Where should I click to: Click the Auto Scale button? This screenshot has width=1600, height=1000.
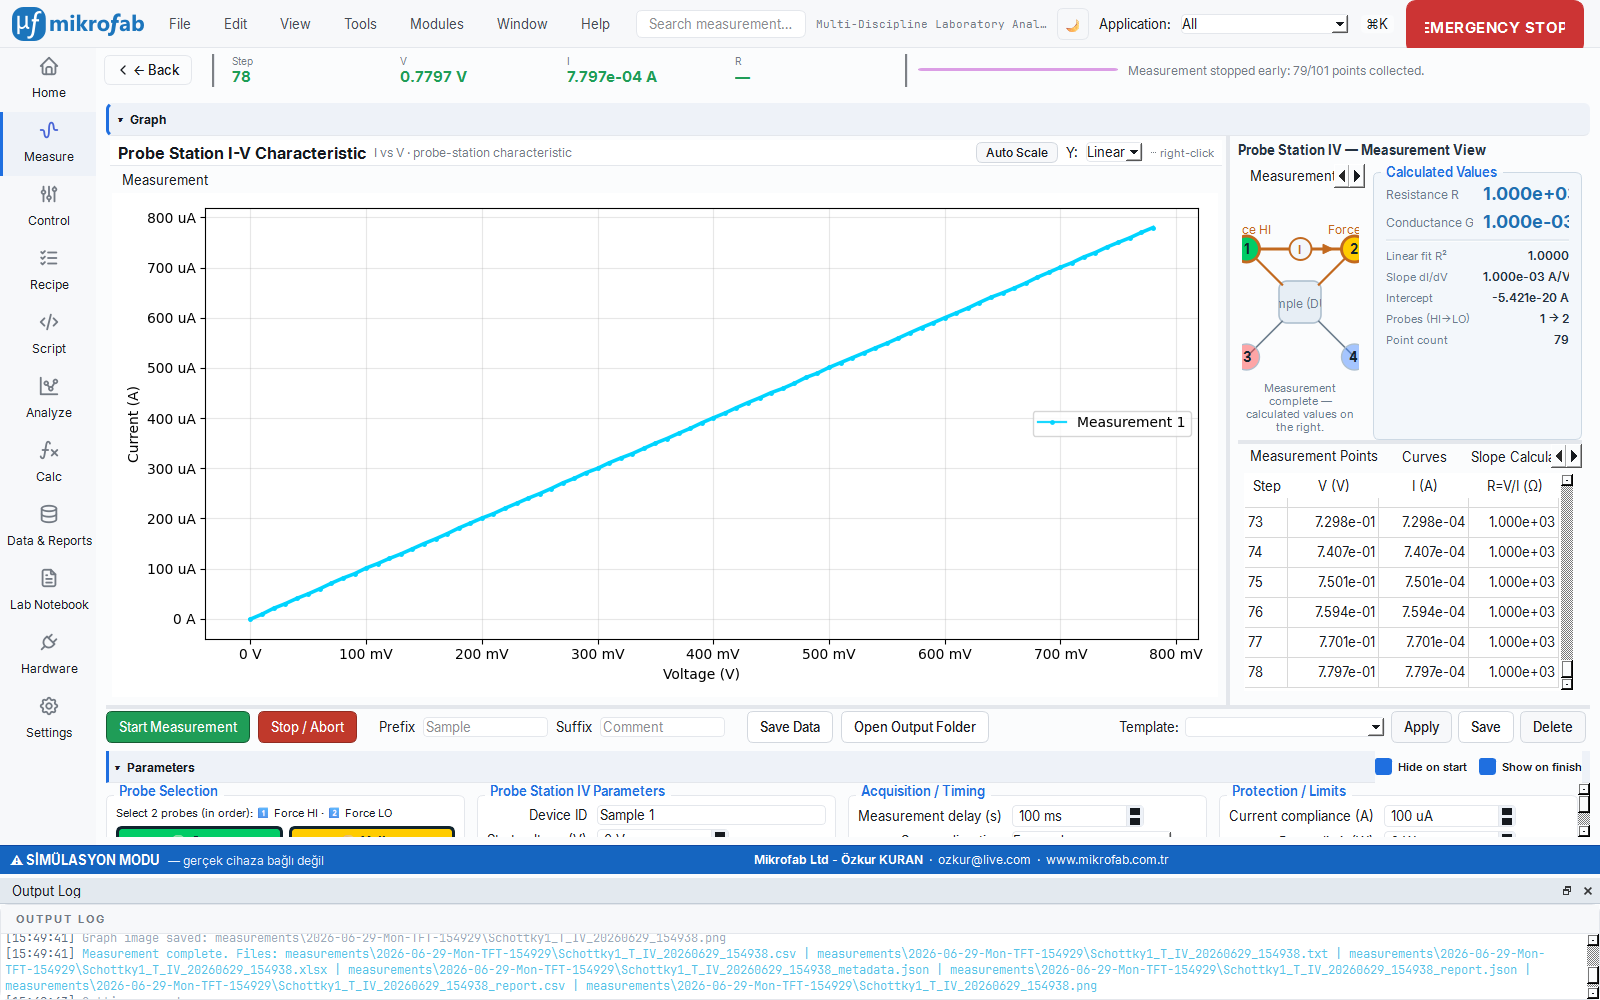click(x=1016, y=153)
